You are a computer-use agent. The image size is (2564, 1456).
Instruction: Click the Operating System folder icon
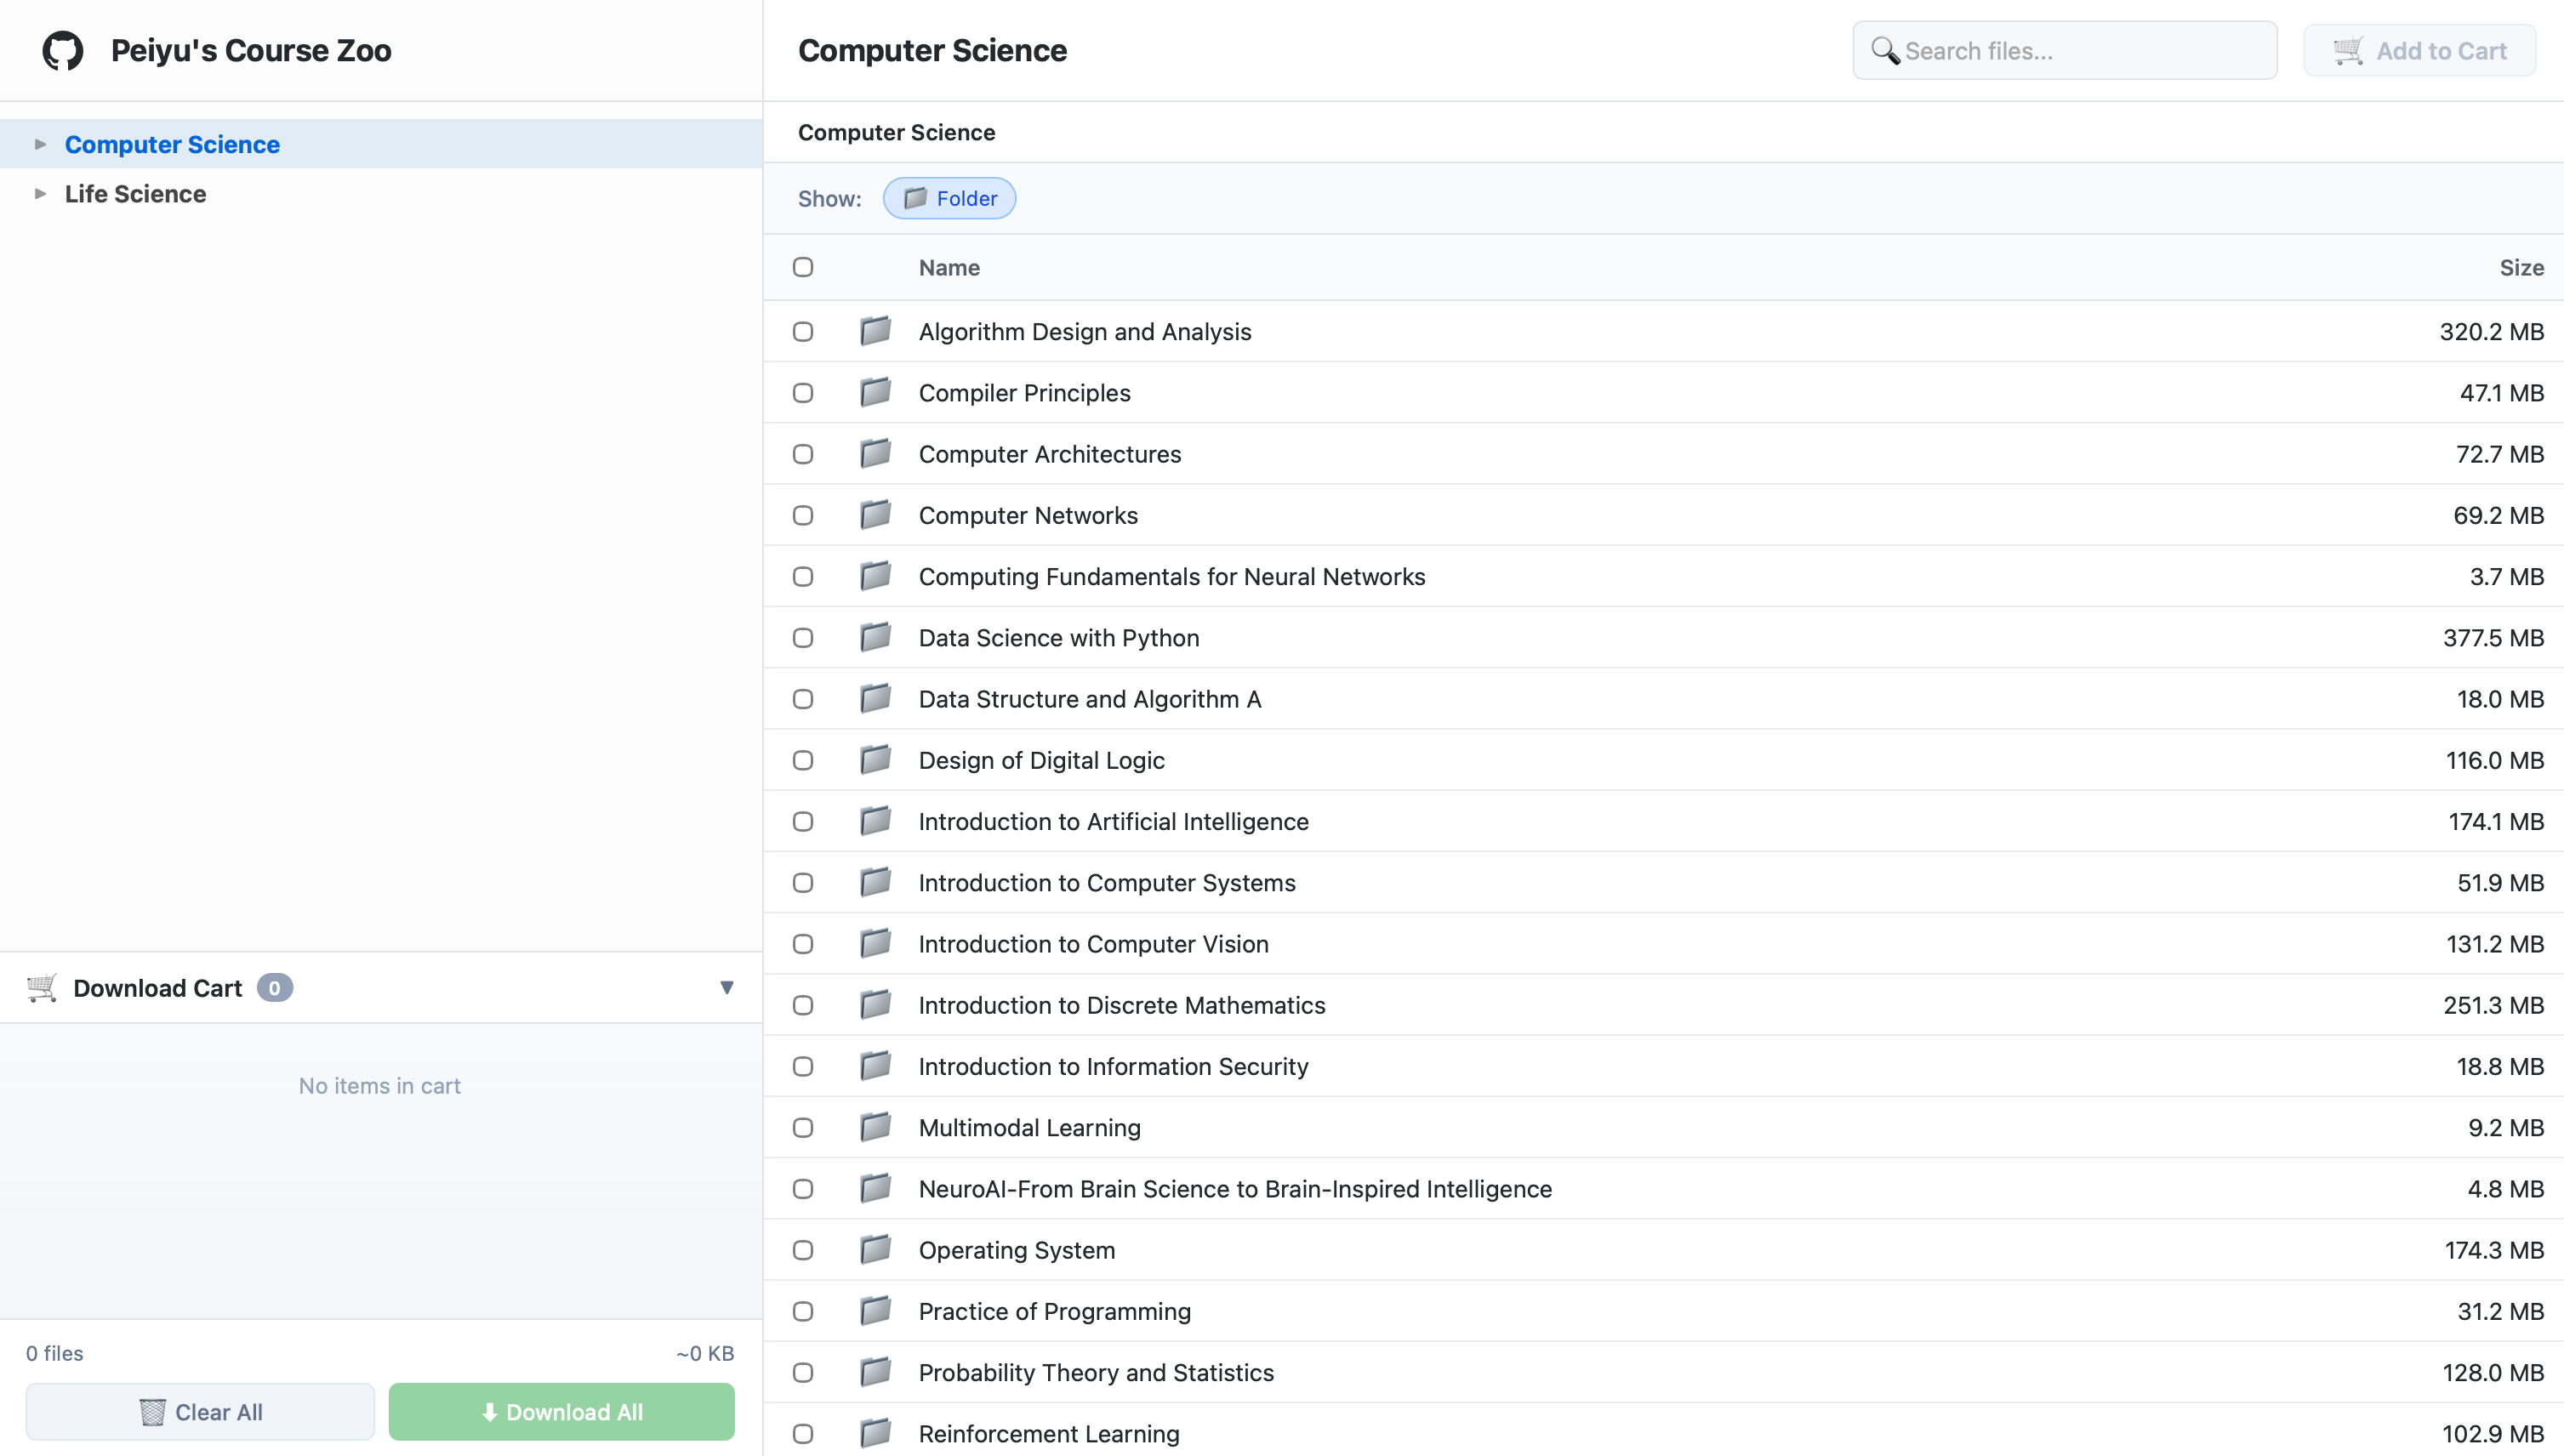[x=875, y=1249]
